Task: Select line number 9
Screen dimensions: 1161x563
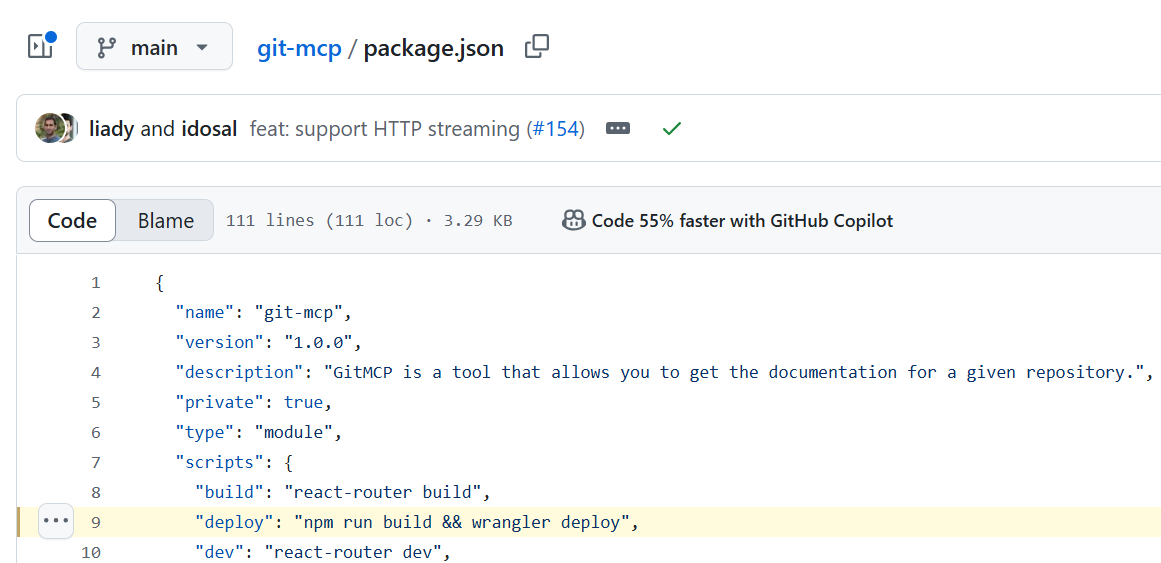Action: pos(96,522)
